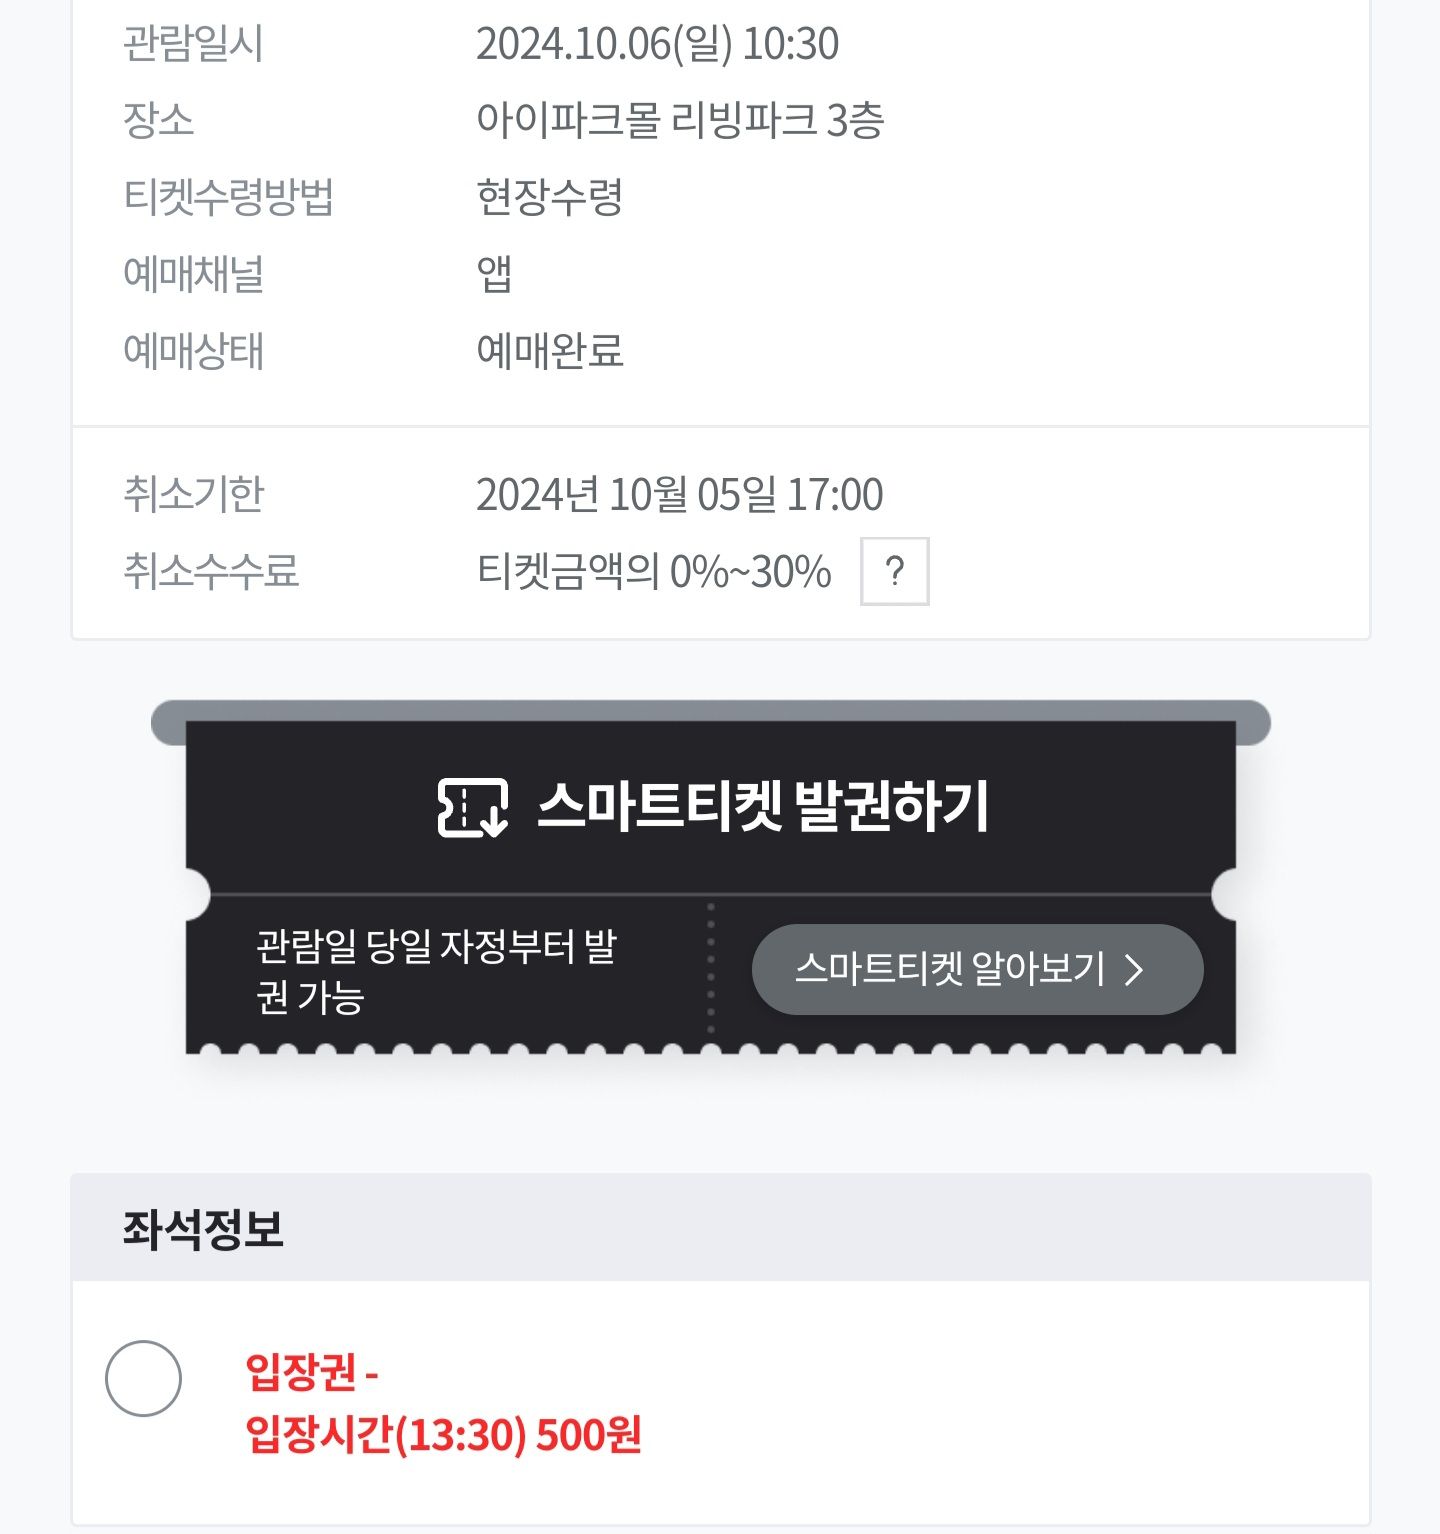This screenshot has height=1534, width=1440.
Task: Click the 예매완료 booking status text
Action: tap(549, 351)
